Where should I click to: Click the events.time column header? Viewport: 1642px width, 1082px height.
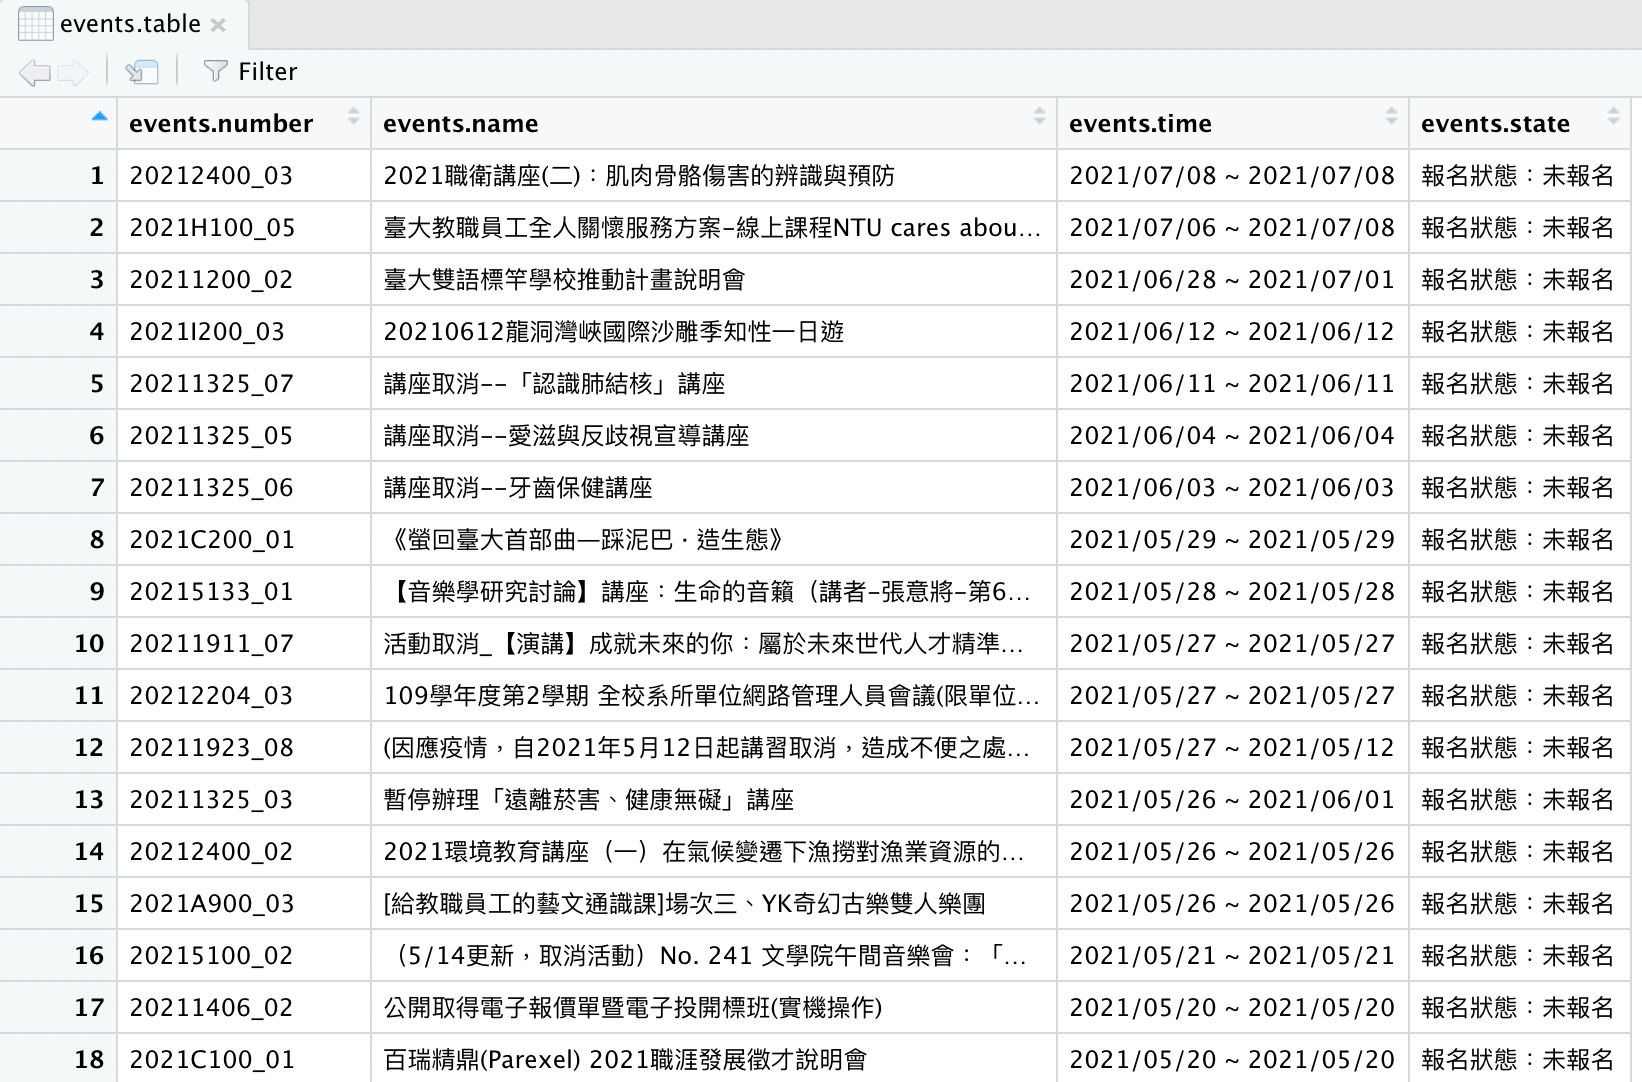[1140, 124]
